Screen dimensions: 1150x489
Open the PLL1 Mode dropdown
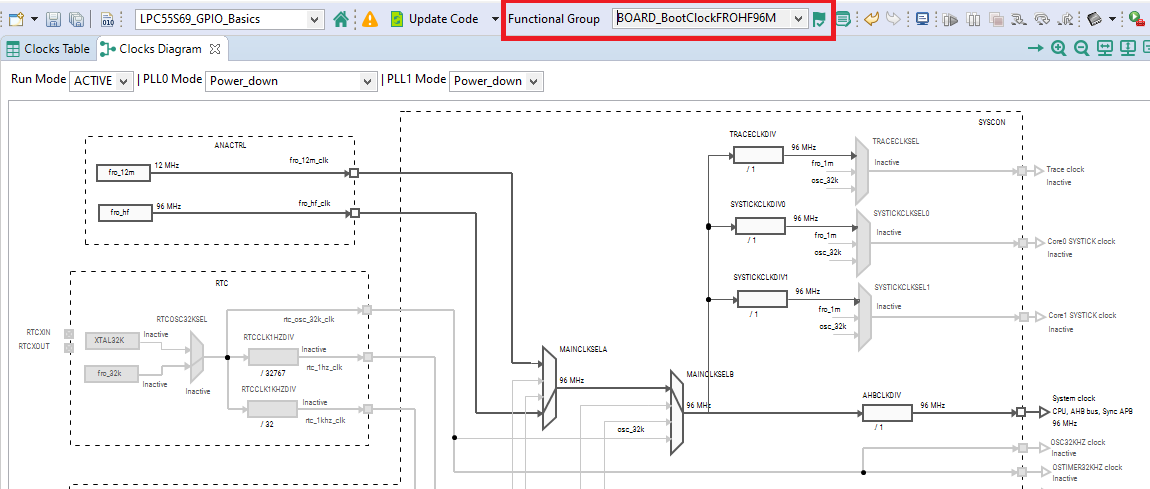tap(495, 81)
